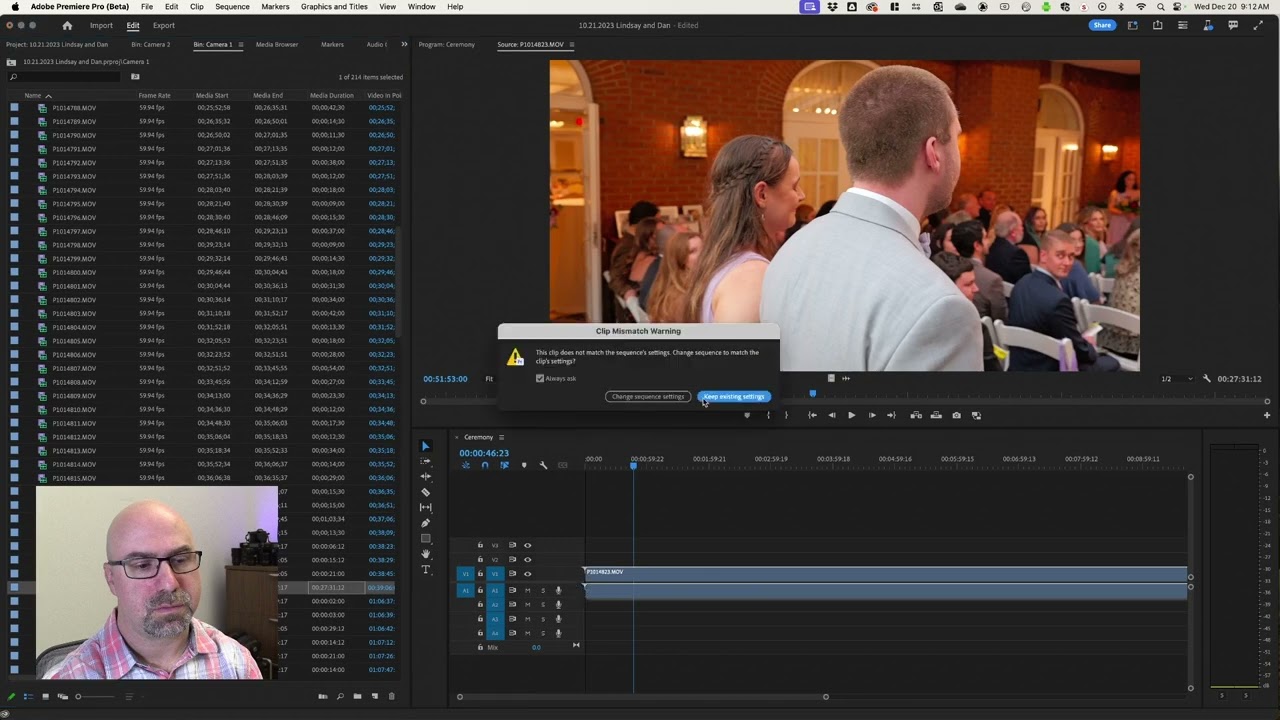This screenshot has width=1280, height=720.
Task: Go to the Home screen icon
Action: pyautogui.click(x=67, y=25)
